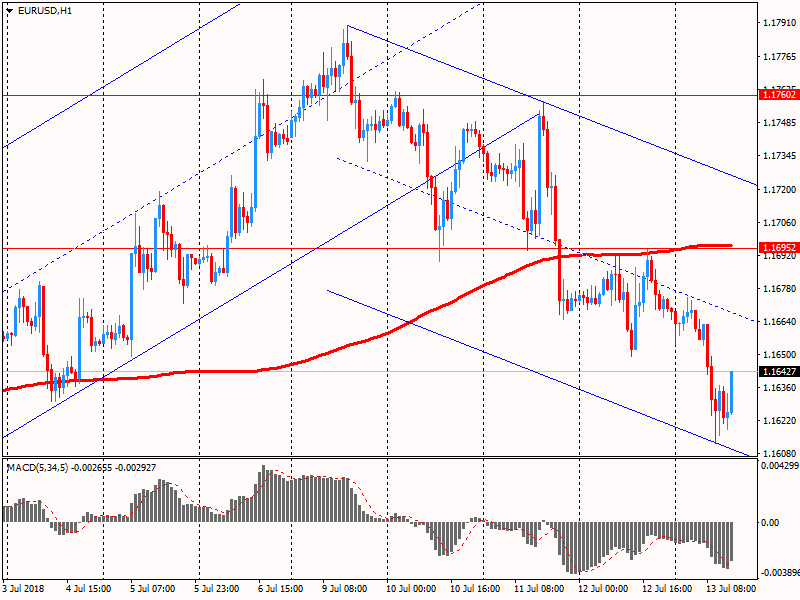Click price scale value 1.17765
800x600 pixels.
pos(780,57)
